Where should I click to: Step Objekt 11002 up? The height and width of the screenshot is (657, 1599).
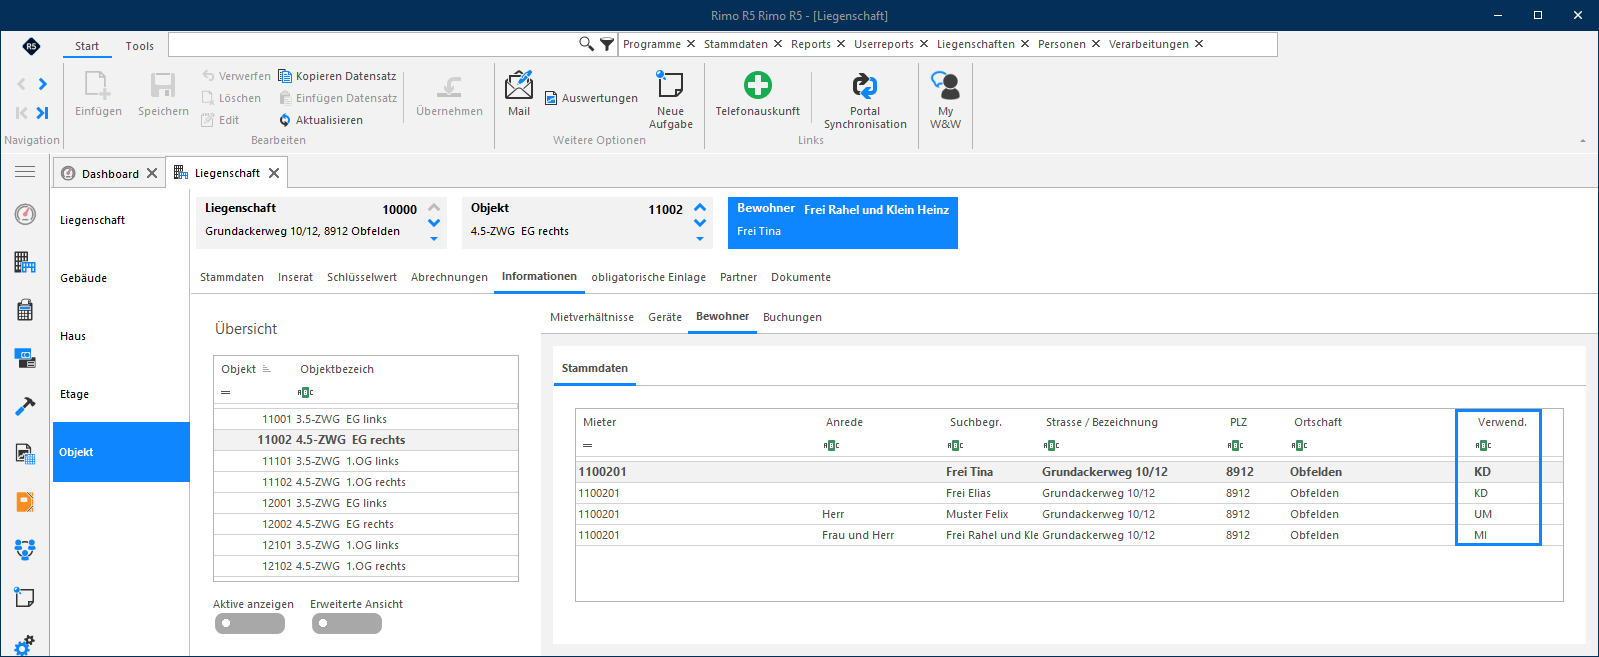click(x=700, y=208)
